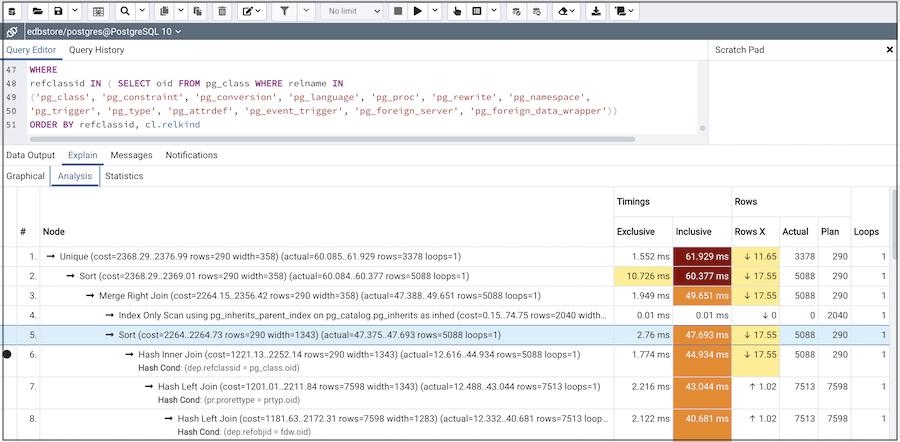Click the Paste rows icon
The image size is (900, 442).
point(197,11)
